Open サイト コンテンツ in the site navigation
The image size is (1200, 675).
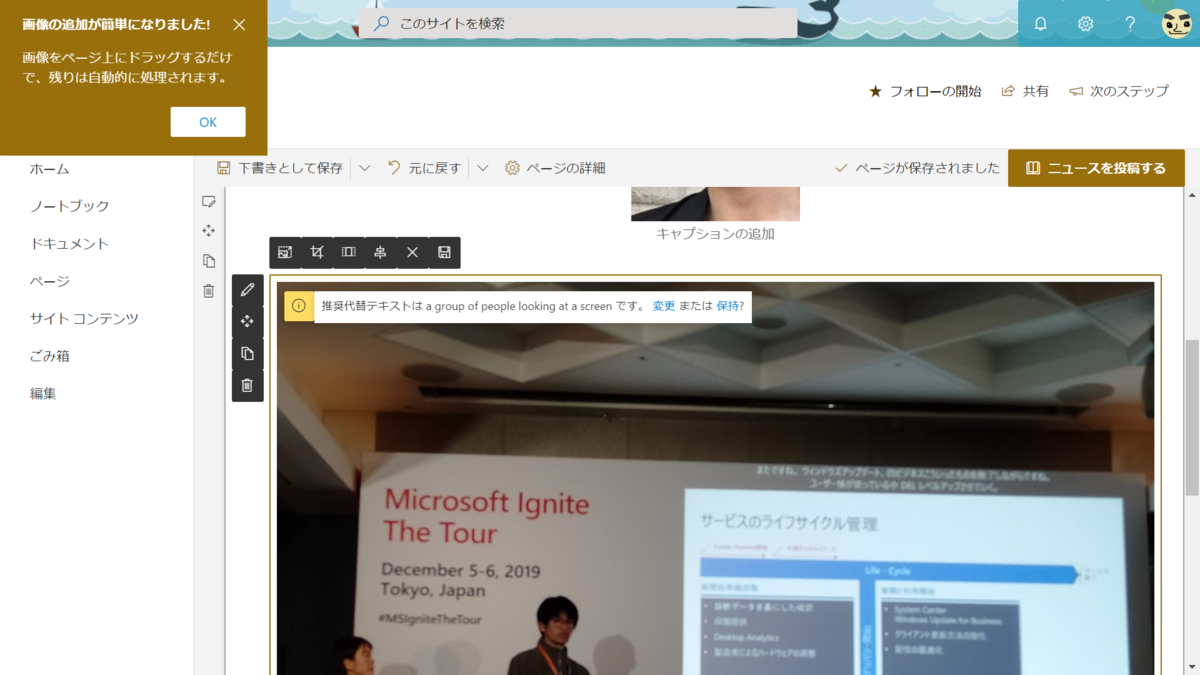84,319
